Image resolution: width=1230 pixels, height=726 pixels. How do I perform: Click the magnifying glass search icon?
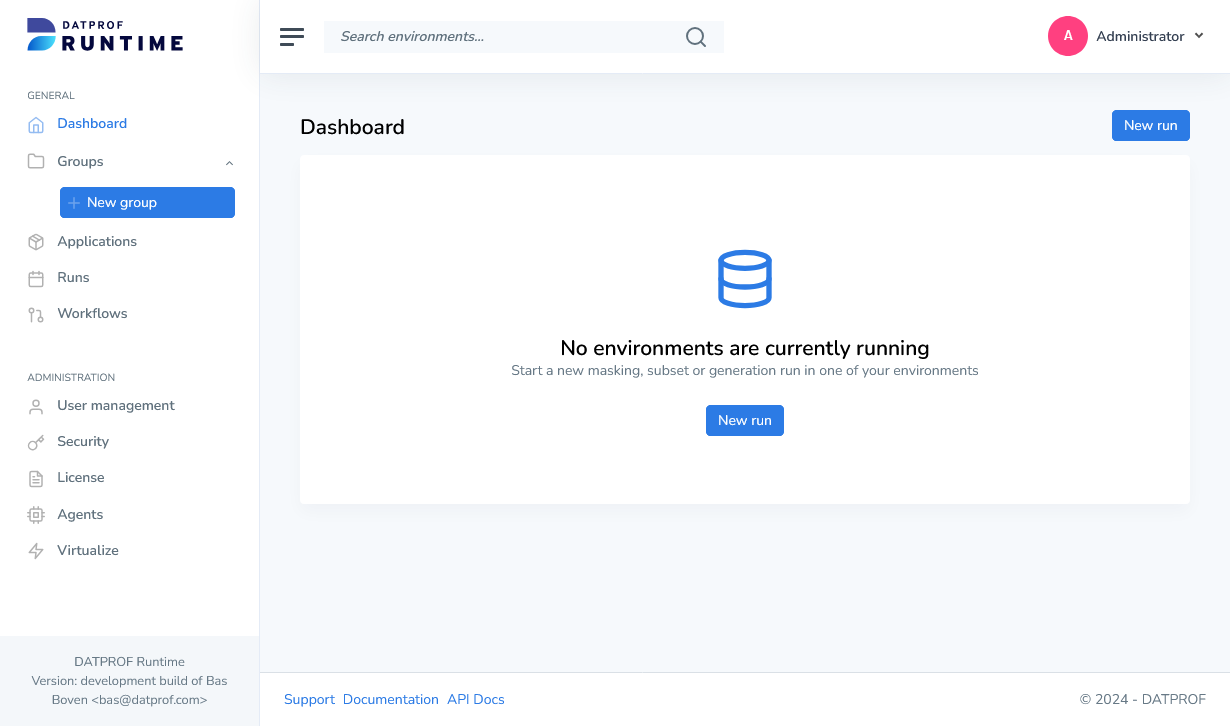pos(696,37)
